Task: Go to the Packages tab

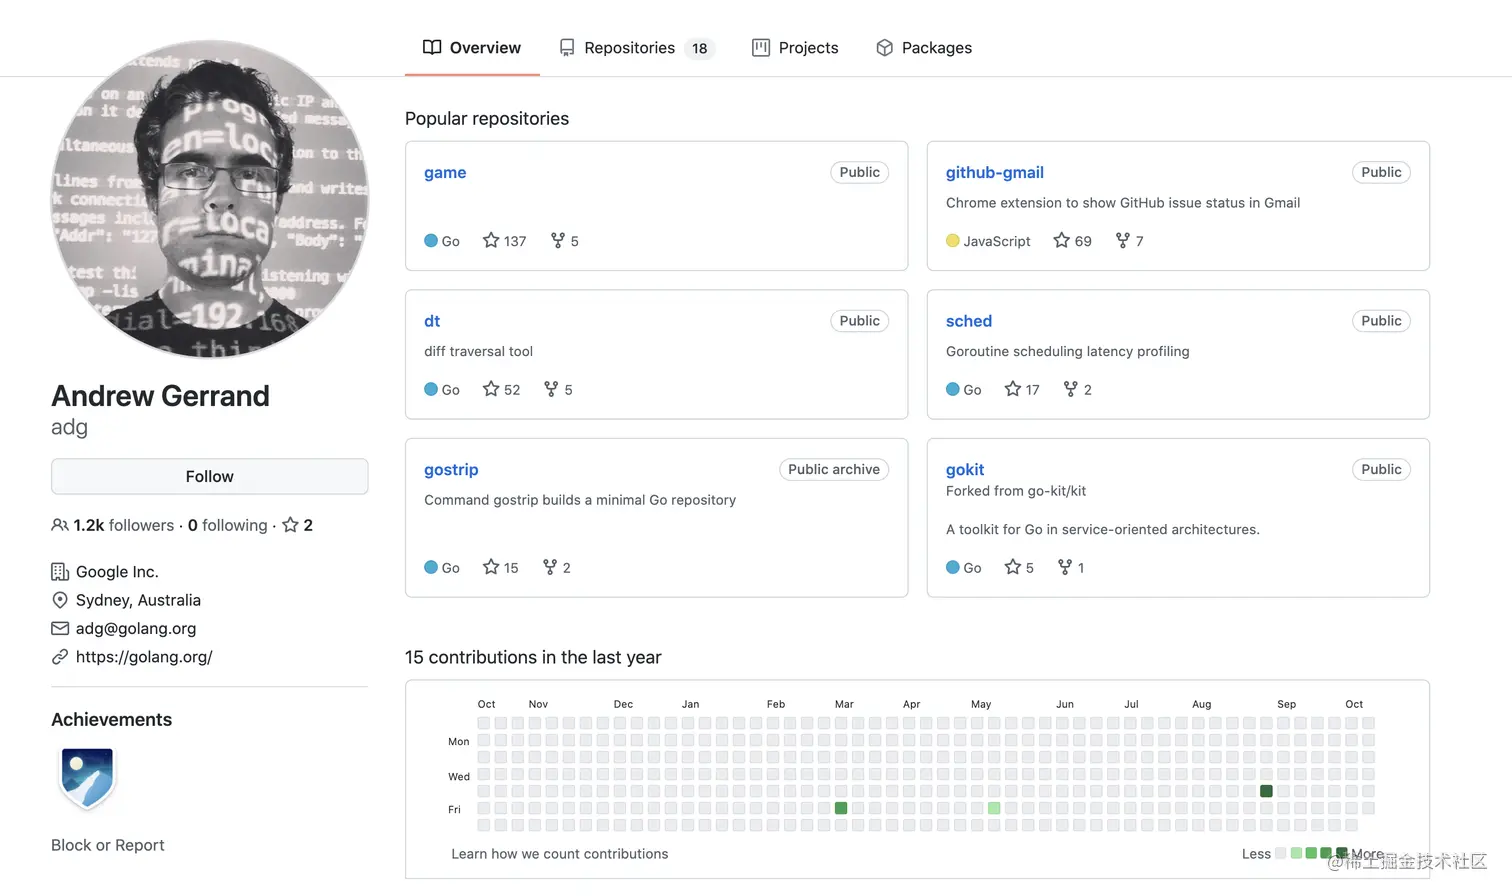Action: (924, 48)
